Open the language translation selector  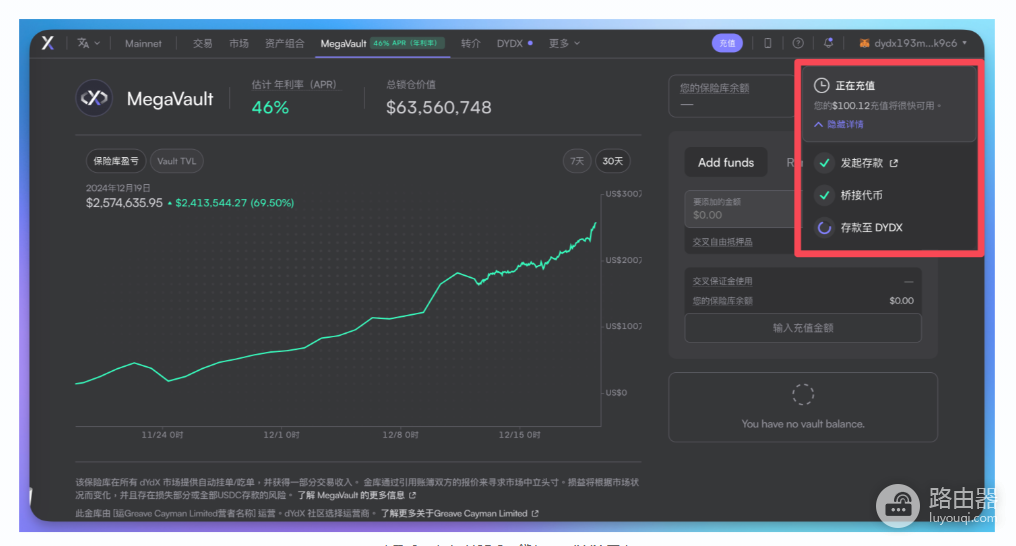(x=88, y=43)
